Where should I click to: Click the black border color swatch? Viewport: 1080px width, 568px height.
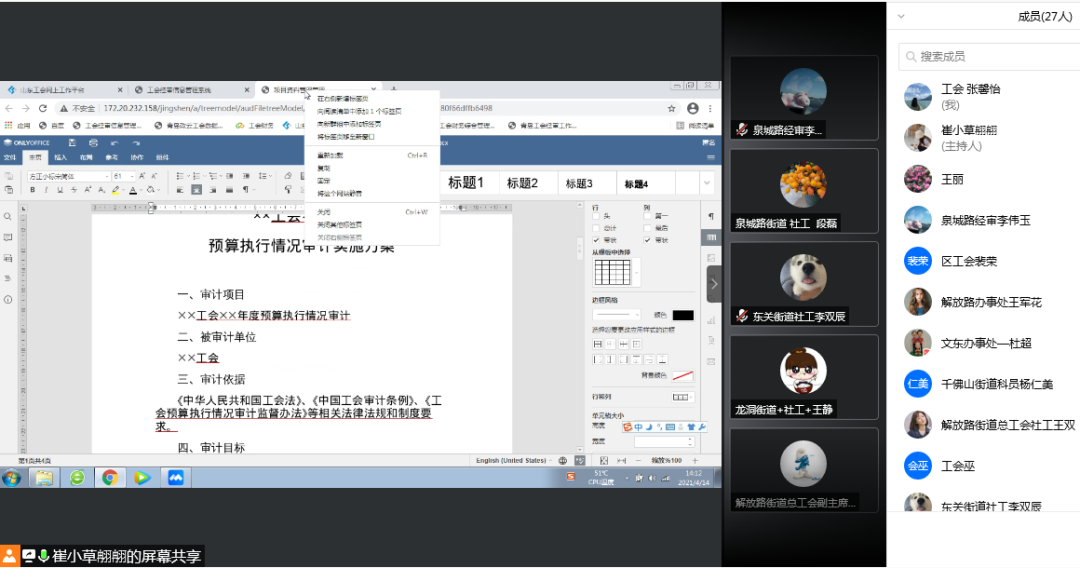(683, 315)
